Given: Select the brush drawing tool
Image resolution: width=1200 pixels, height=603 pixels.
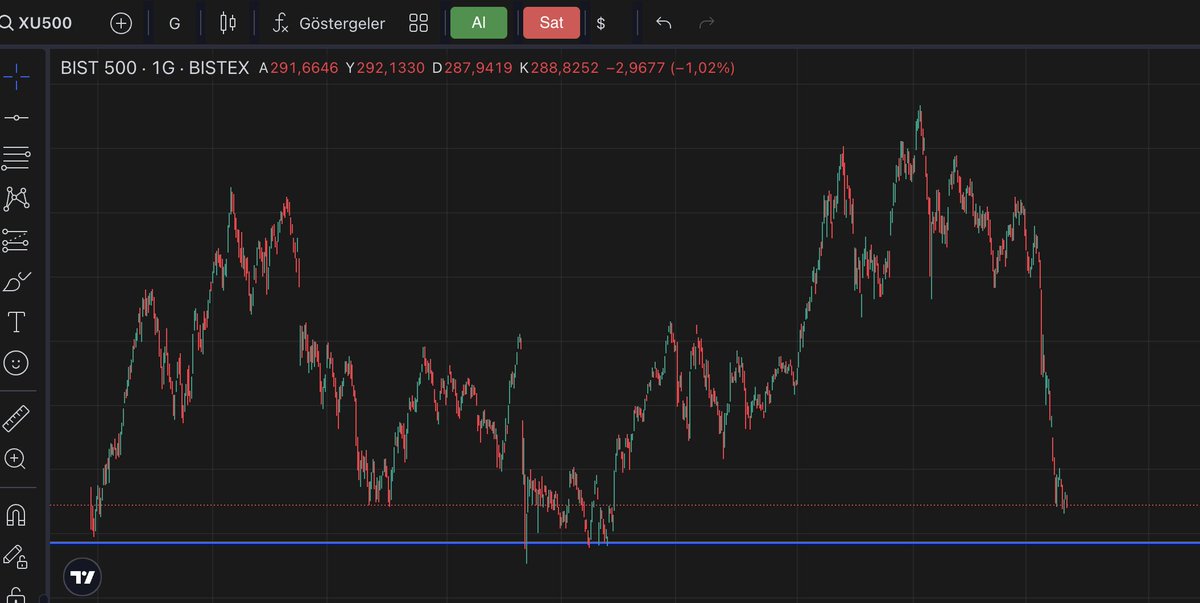Looking at the screenshot, I should (x=15, y=282).
